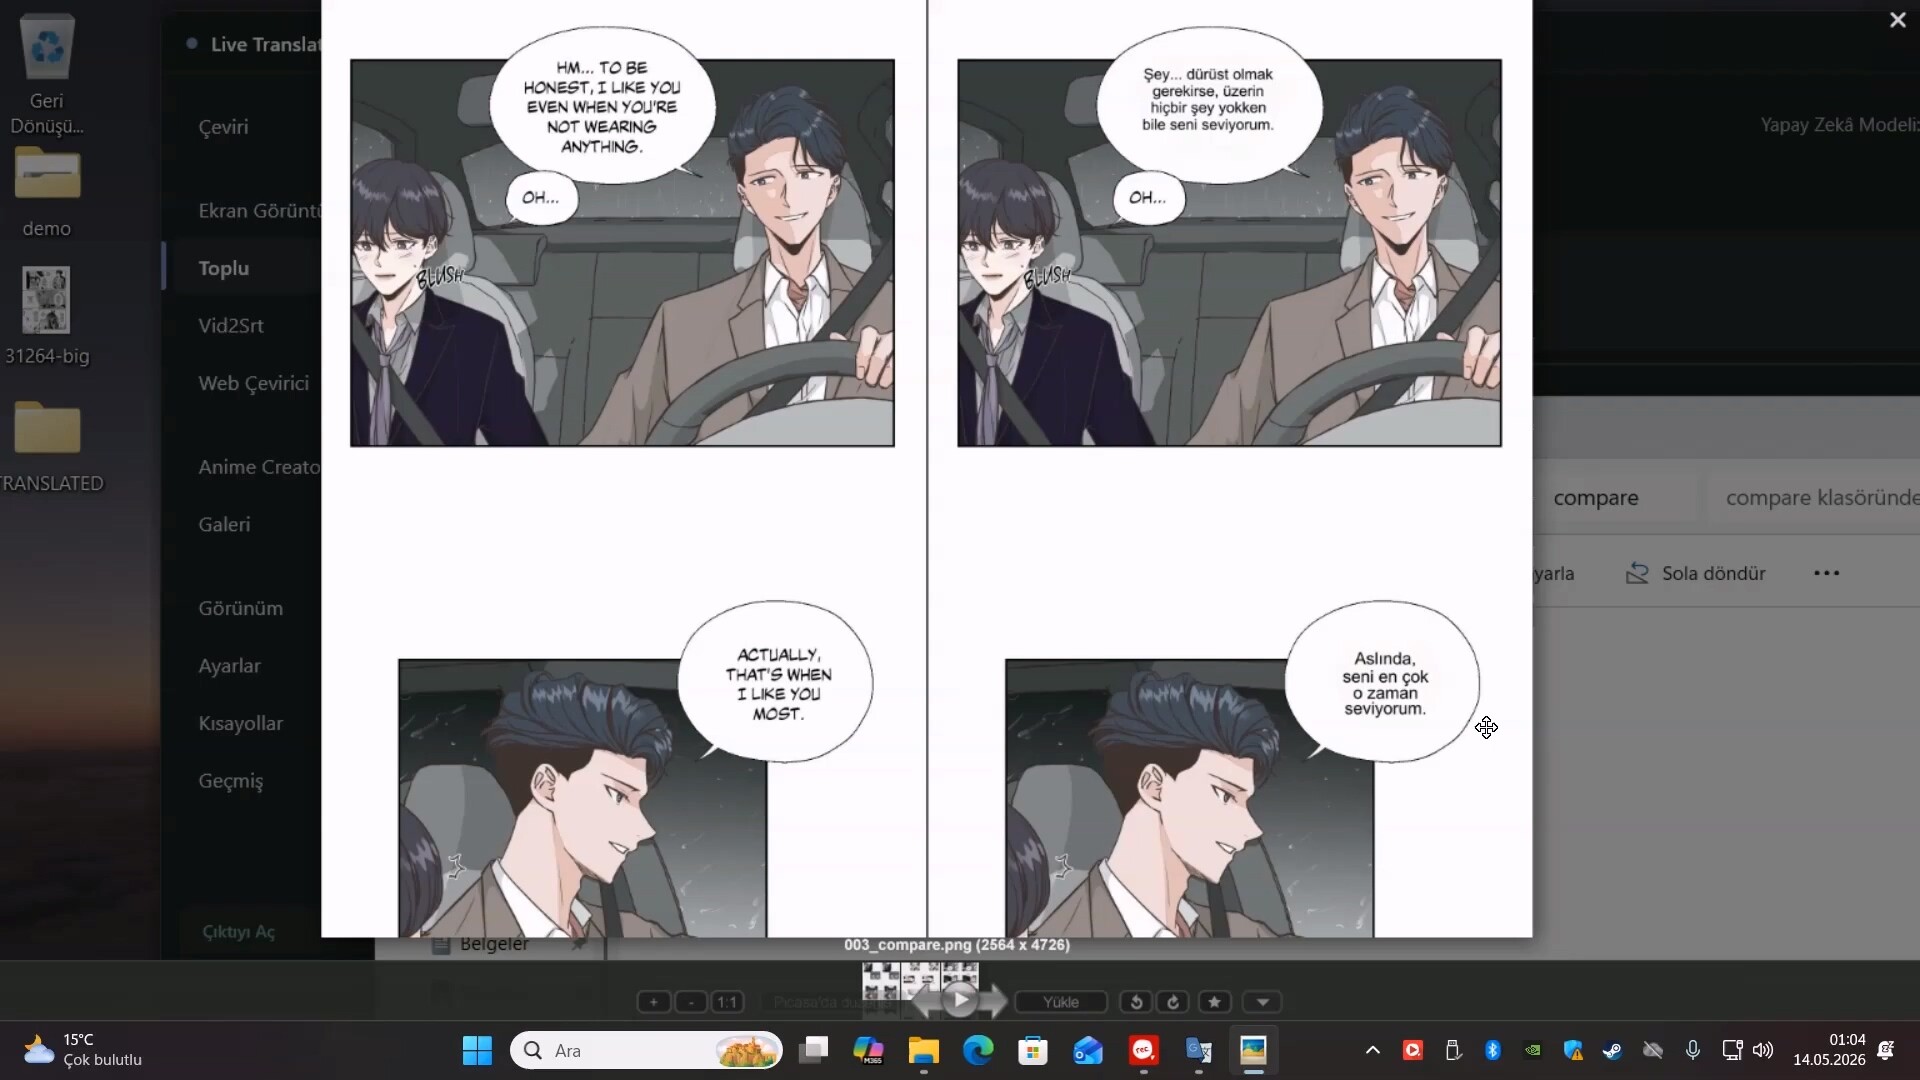Open File Explorer from the taskbar

click(x=923, y=1050)
